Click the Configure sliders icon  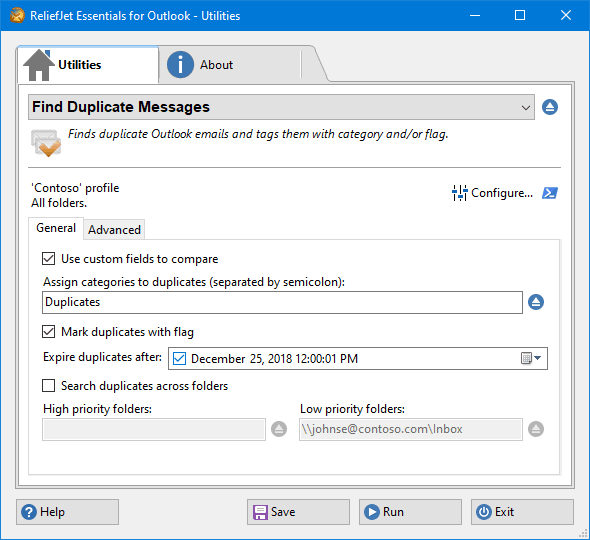point(459,193)
